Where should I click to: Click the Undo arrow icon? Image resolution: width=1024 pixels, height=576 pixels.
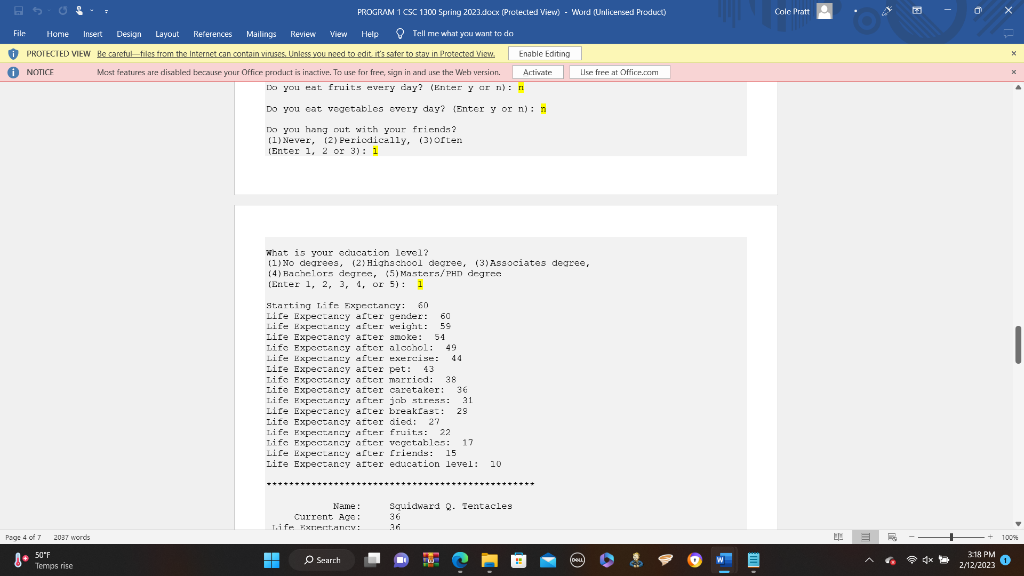[37, 11]
